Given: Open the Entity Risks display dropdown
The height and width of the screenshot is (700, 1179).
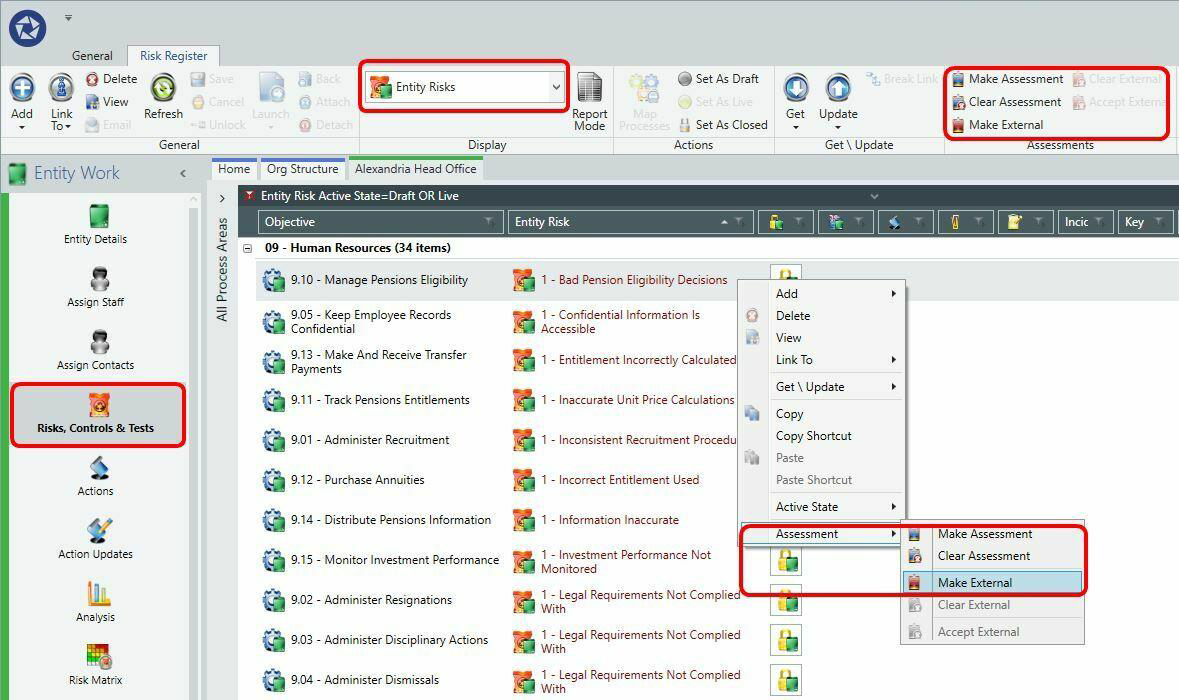Looking at the screenshot, I should (556, 87).
